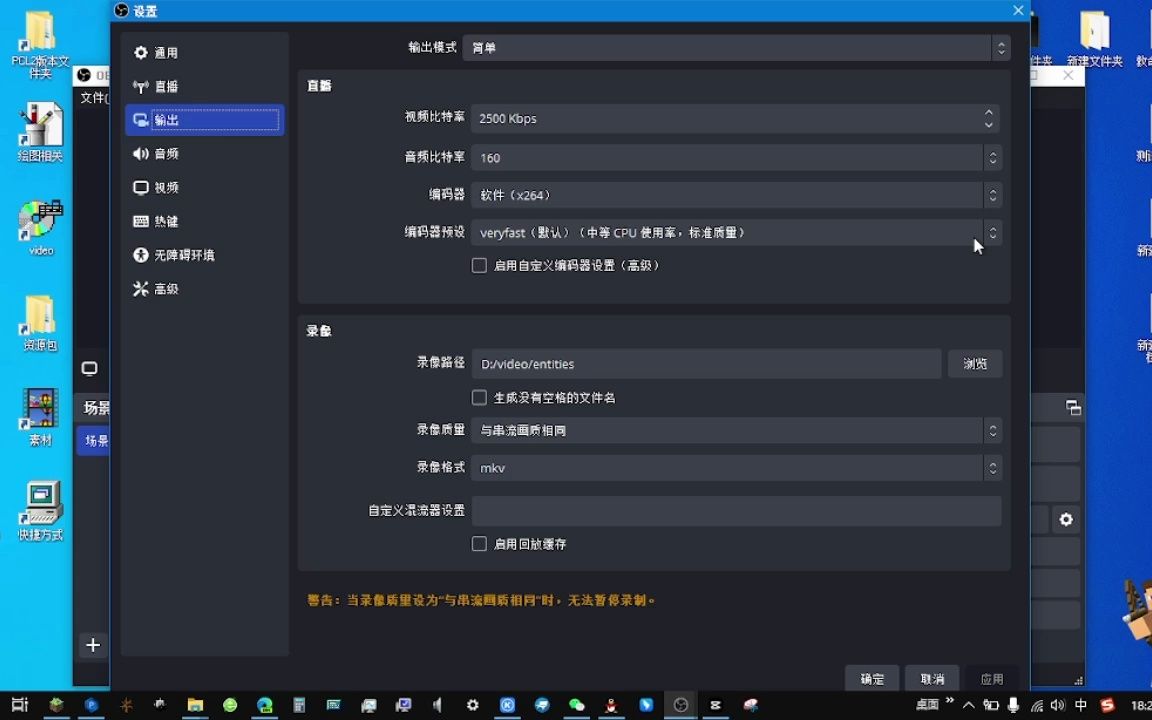Open the PCL2版本文件夹 desktop folder
1152x720 pixels.
click(40, 44)
